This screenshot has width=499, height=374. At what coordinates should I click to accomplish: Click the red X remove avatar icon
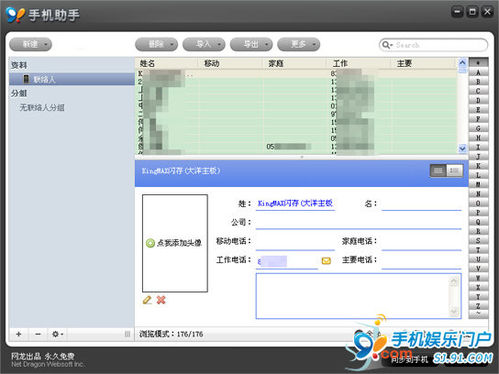[161, 300]
